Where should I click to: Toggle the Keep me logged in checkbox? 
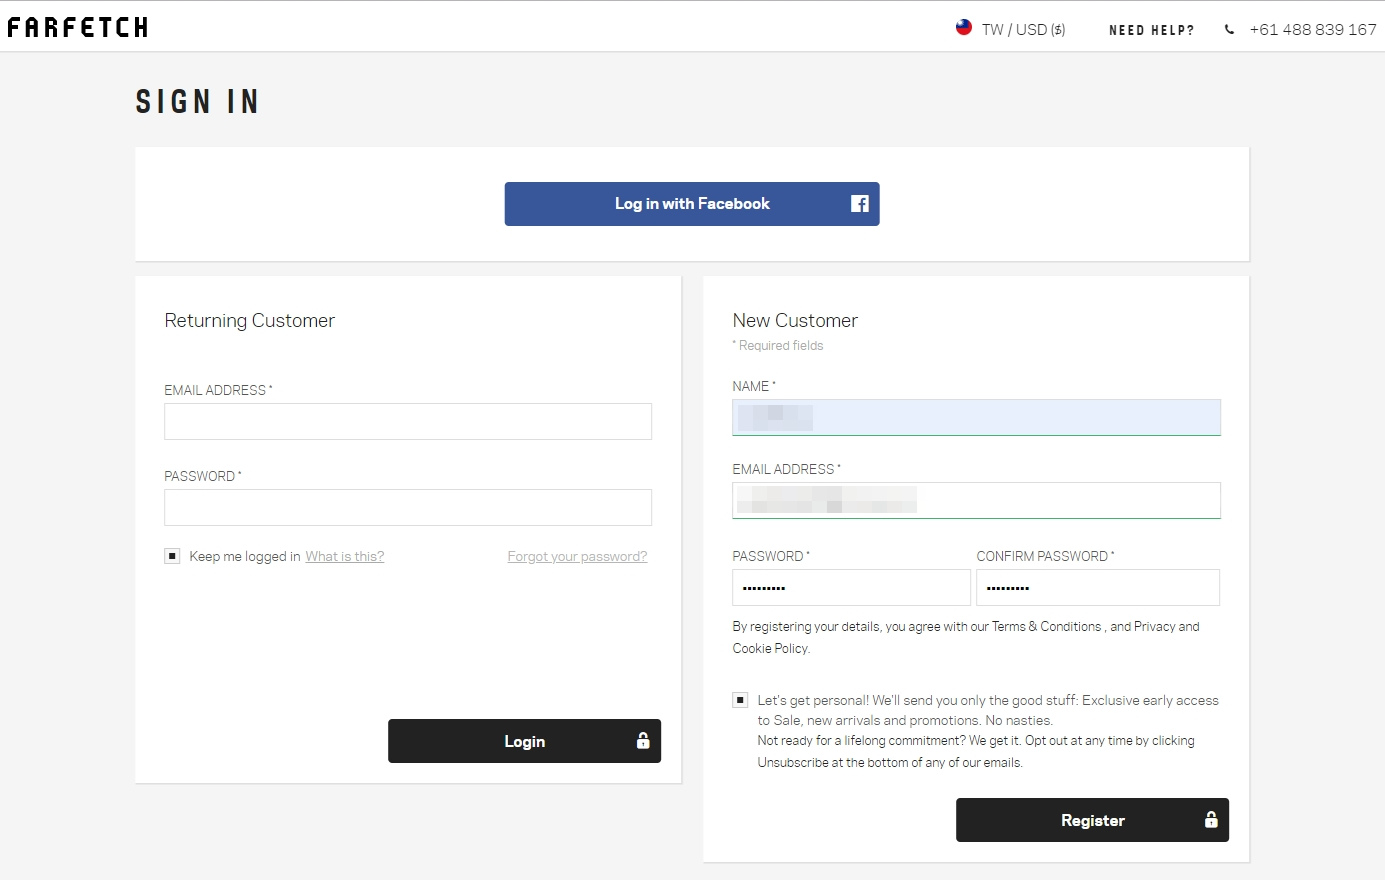172,556
